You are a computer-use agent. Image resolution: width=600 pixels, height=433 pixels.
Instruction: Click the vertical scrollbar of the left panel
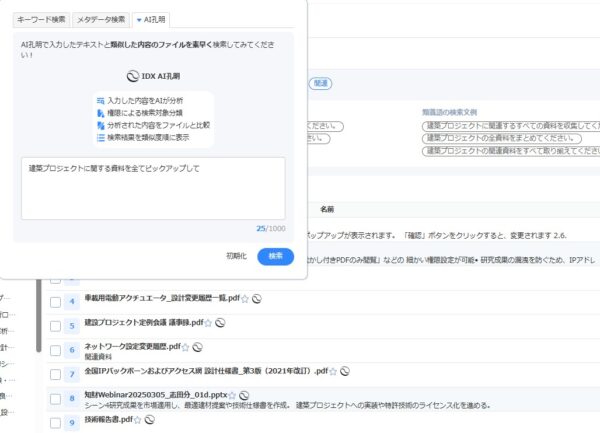pyautogui.click(x=39, y=316)
